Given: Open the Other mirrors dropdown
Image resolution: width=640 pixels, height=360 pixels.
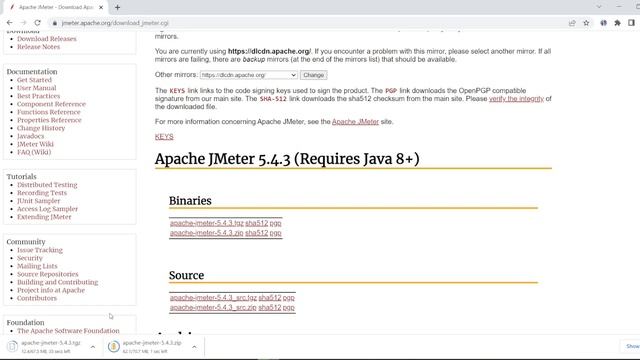Looking at the screenshot, I should [248, 75].
